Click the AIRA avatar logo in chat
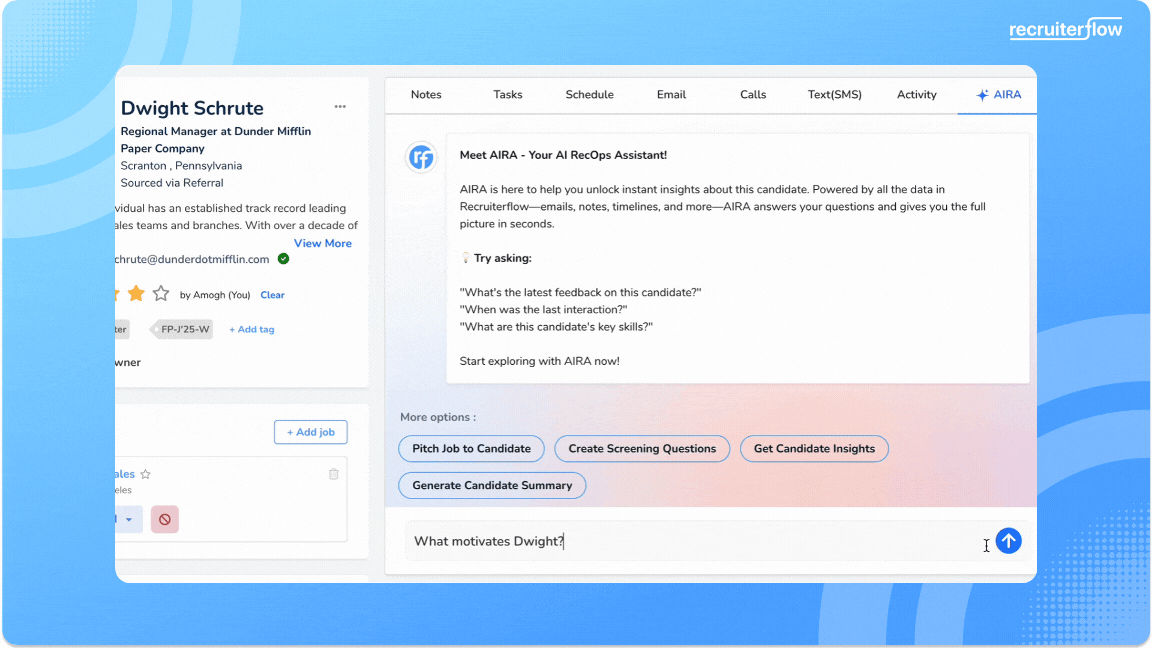Screen dimensions: 1152x648 pos(421,157)
